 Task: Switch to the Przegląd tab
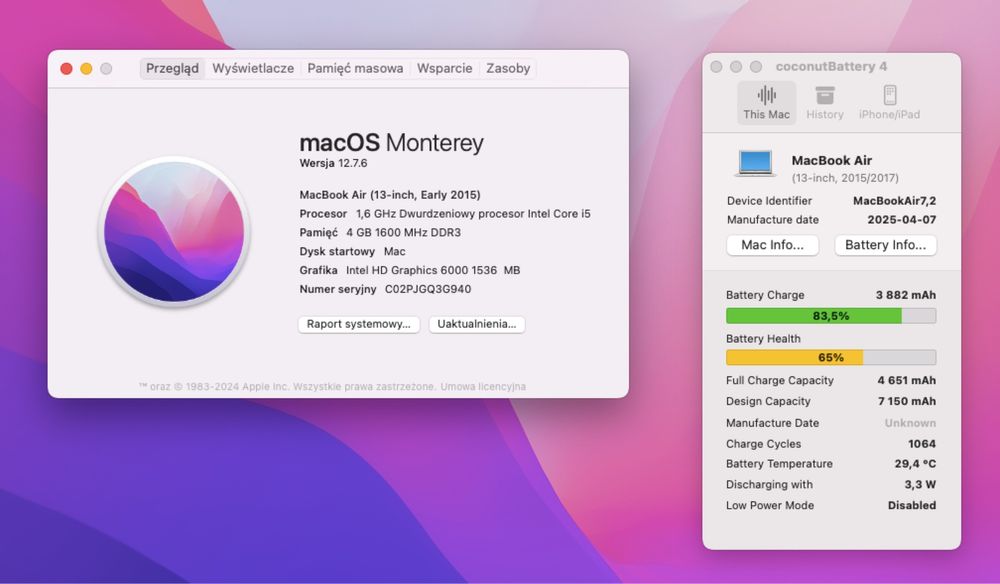(x=172, y=68)
